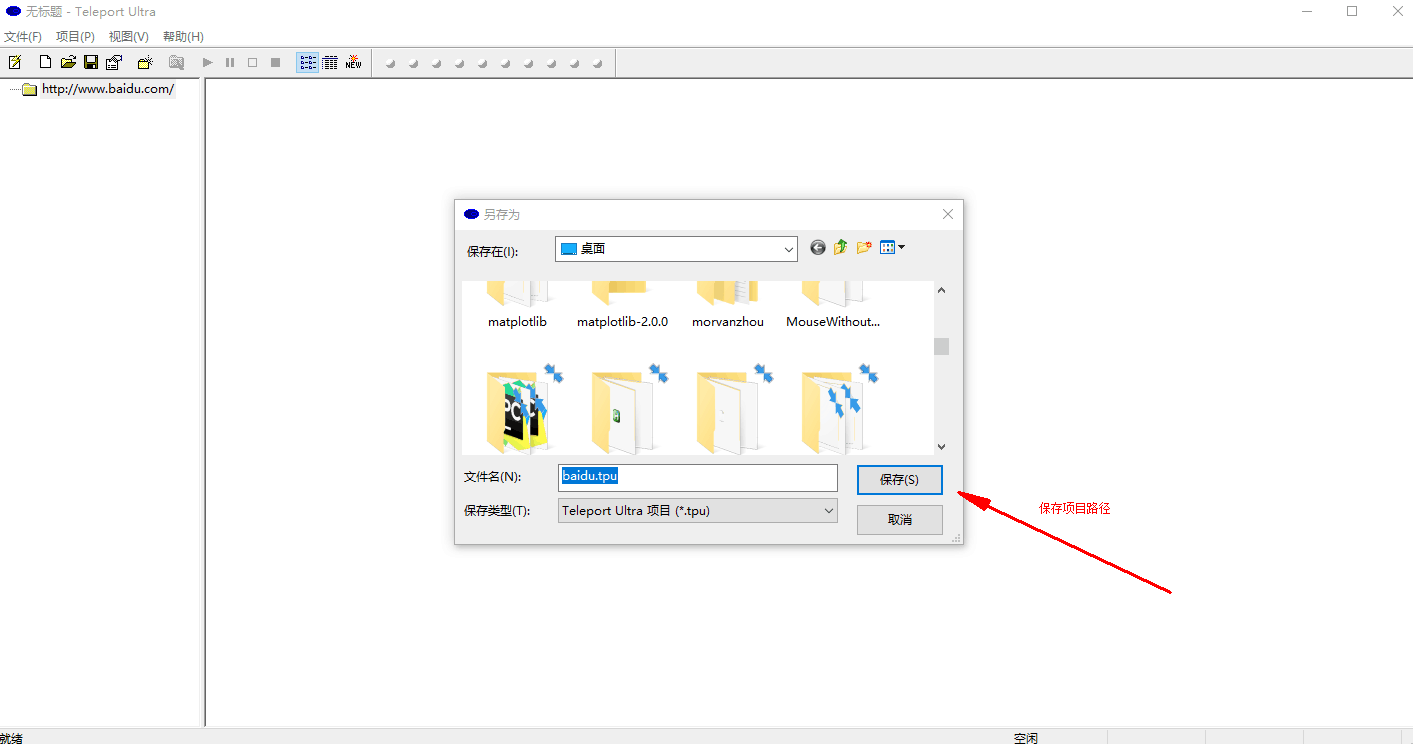Click the greyed-out icon left of Start
The image size is (1413, 744).
click(176, 62)
